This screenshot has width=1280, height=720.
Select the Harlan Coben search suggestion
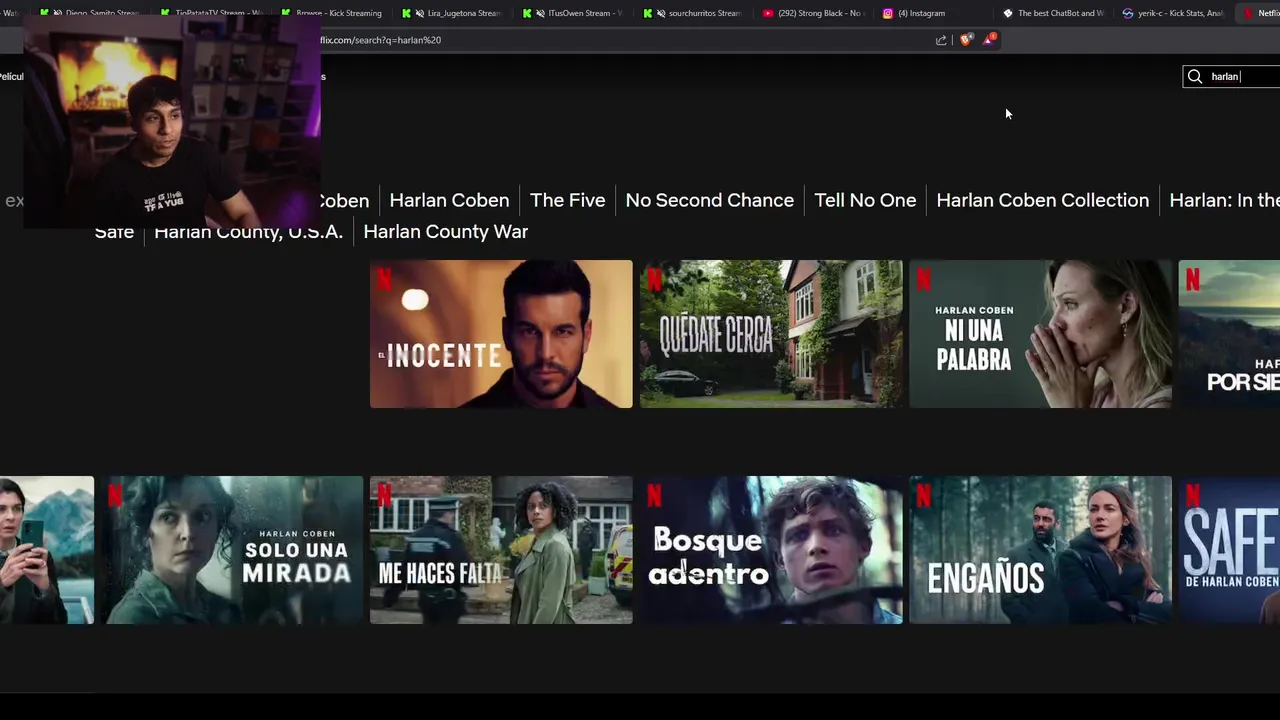tap(449, 200)
